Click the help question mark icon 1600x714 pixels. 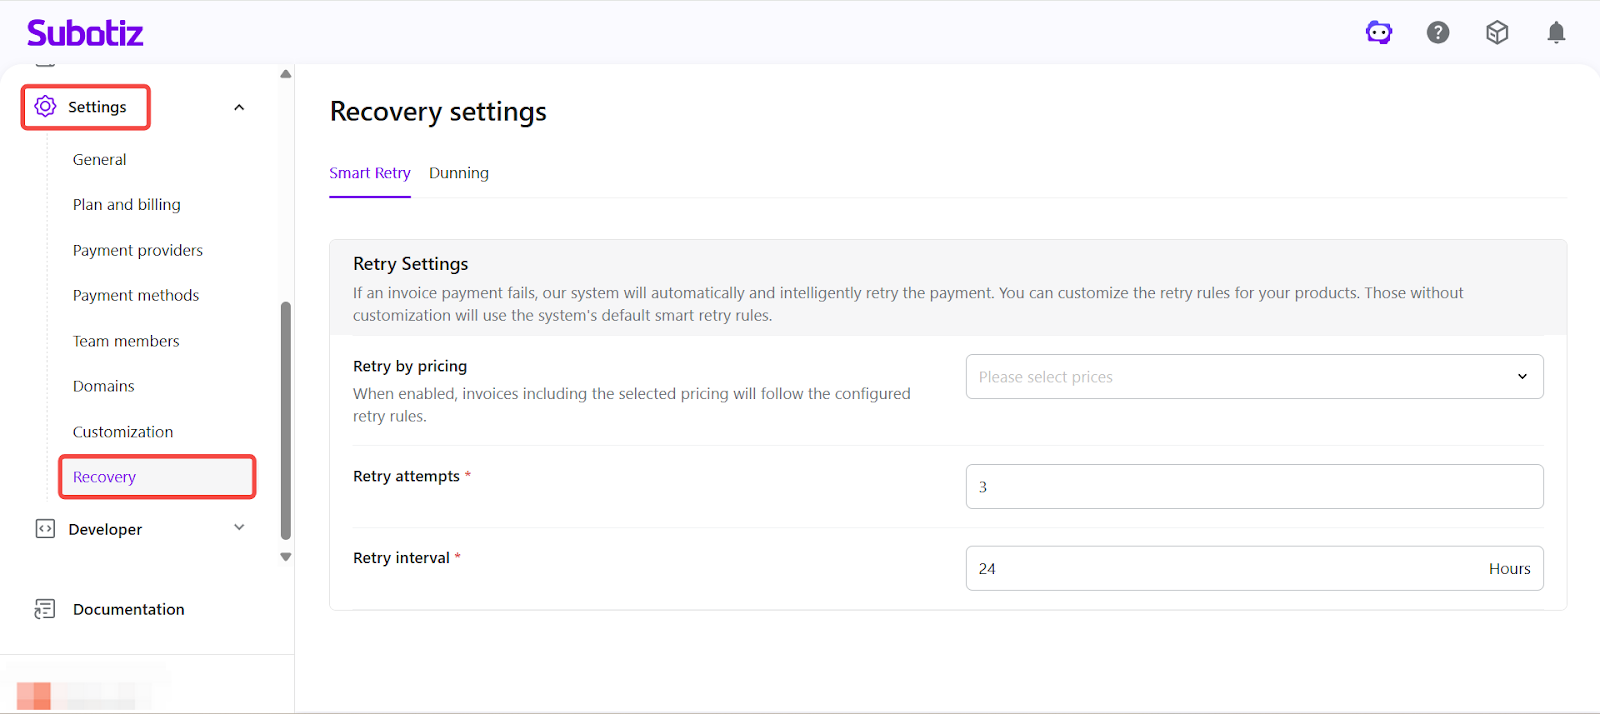click(x=1437, y=33)
